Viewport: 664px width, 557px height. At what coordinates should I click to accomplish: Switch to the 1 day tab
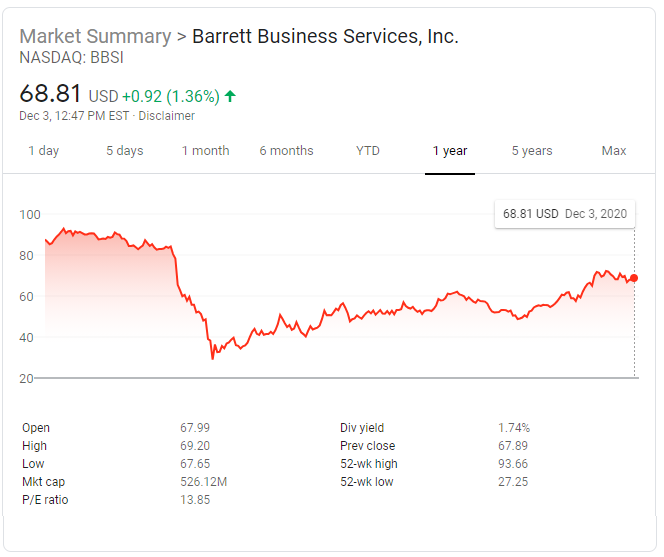(43, 151)
